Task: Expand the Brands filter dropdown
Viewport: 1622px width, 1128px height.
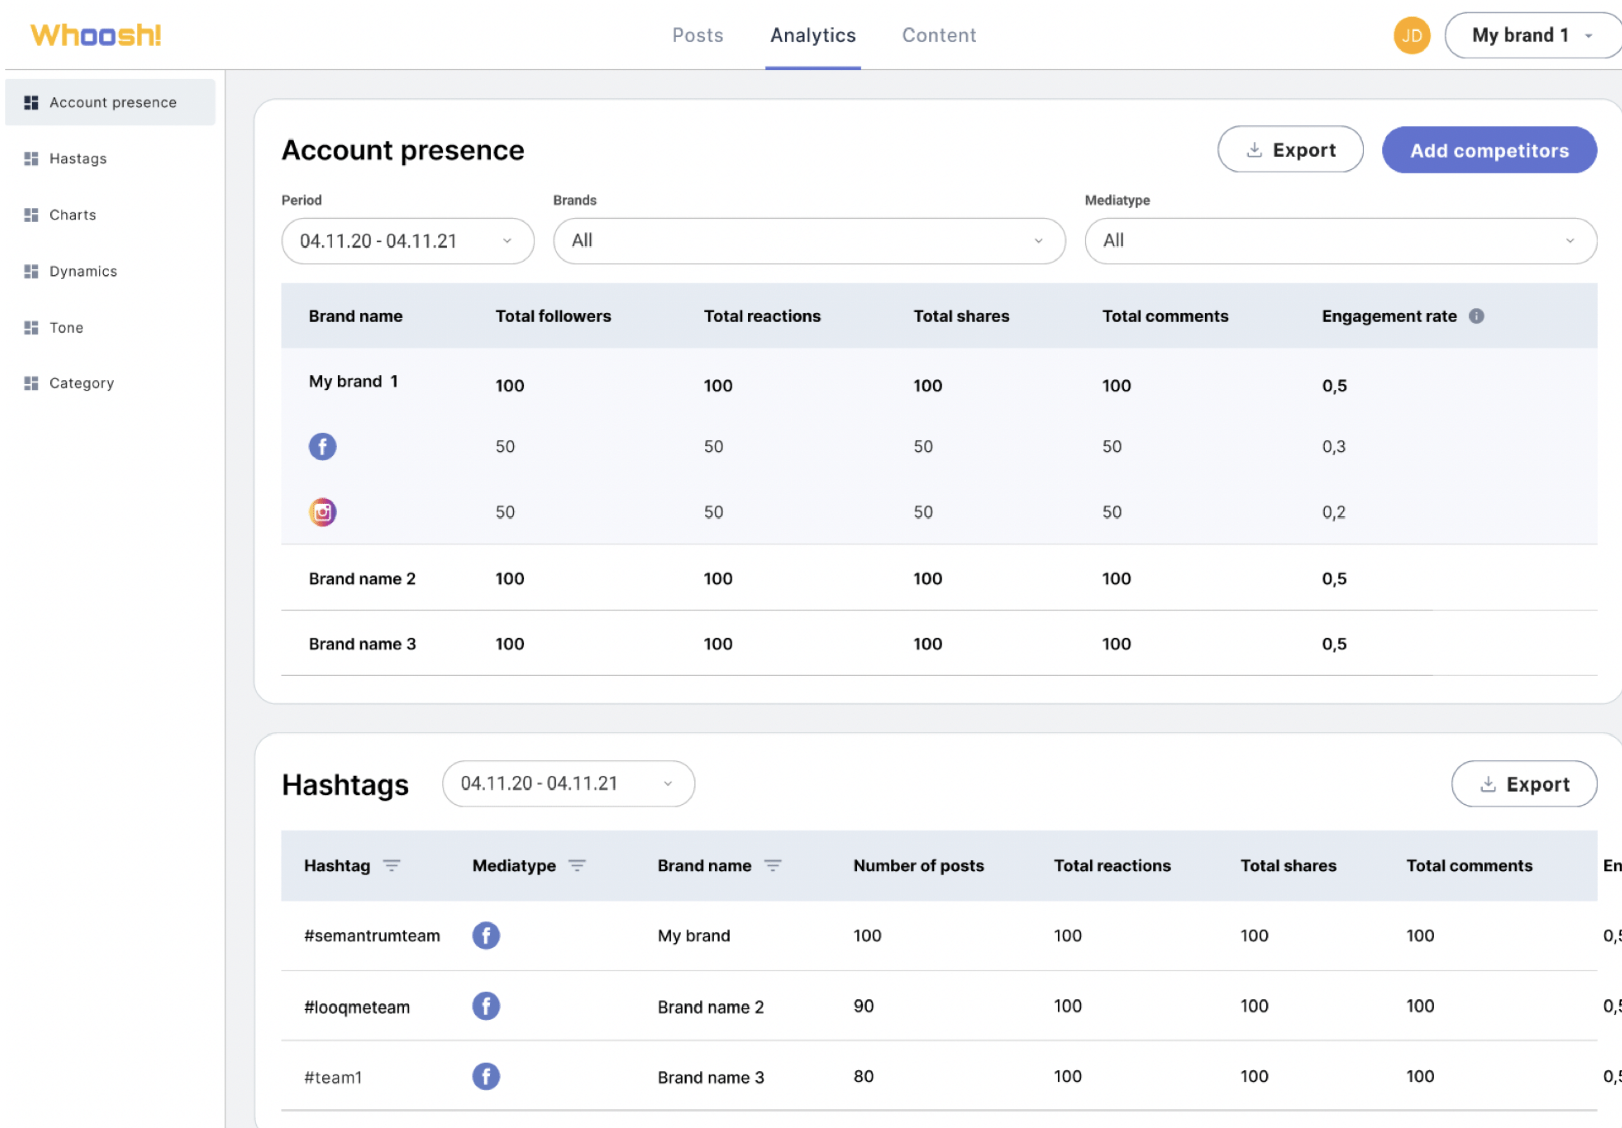Action: [808, 241]
